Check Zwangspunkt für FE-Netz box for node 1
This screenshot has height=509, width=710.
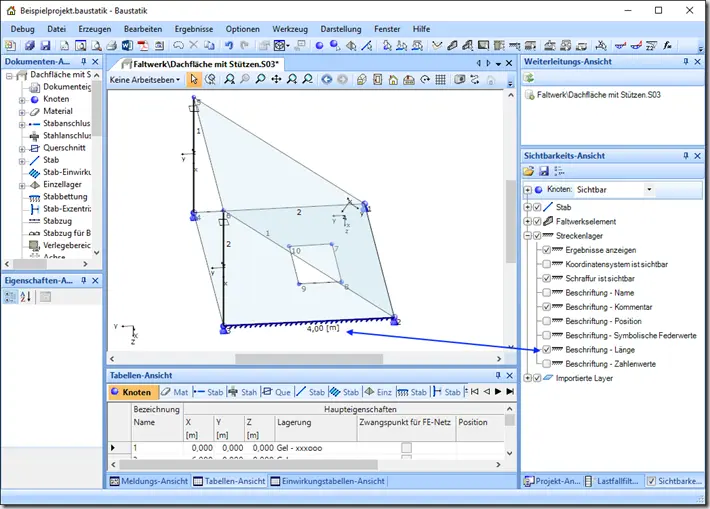coord(407,448)
